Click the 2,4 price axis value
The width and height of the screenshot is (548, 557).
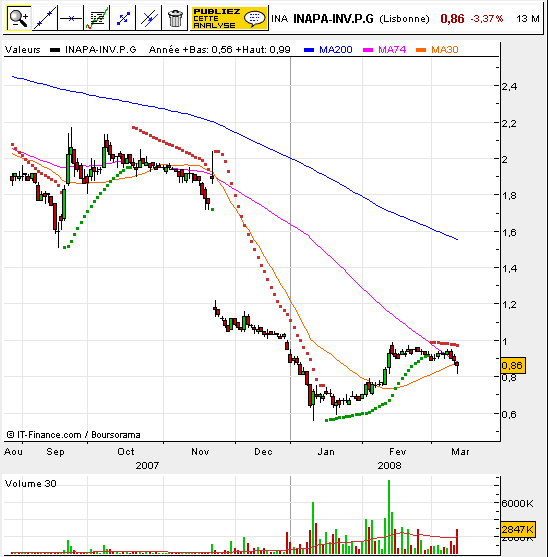(509, 86)
